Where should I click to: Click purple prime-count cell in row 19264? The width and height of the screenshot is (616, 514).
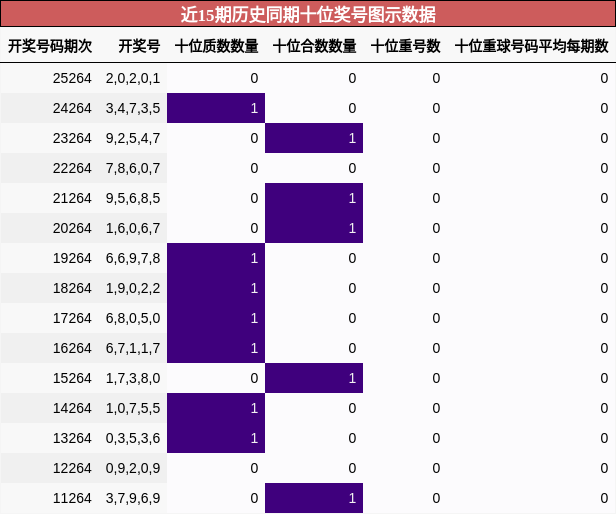(x=216, y=258)
